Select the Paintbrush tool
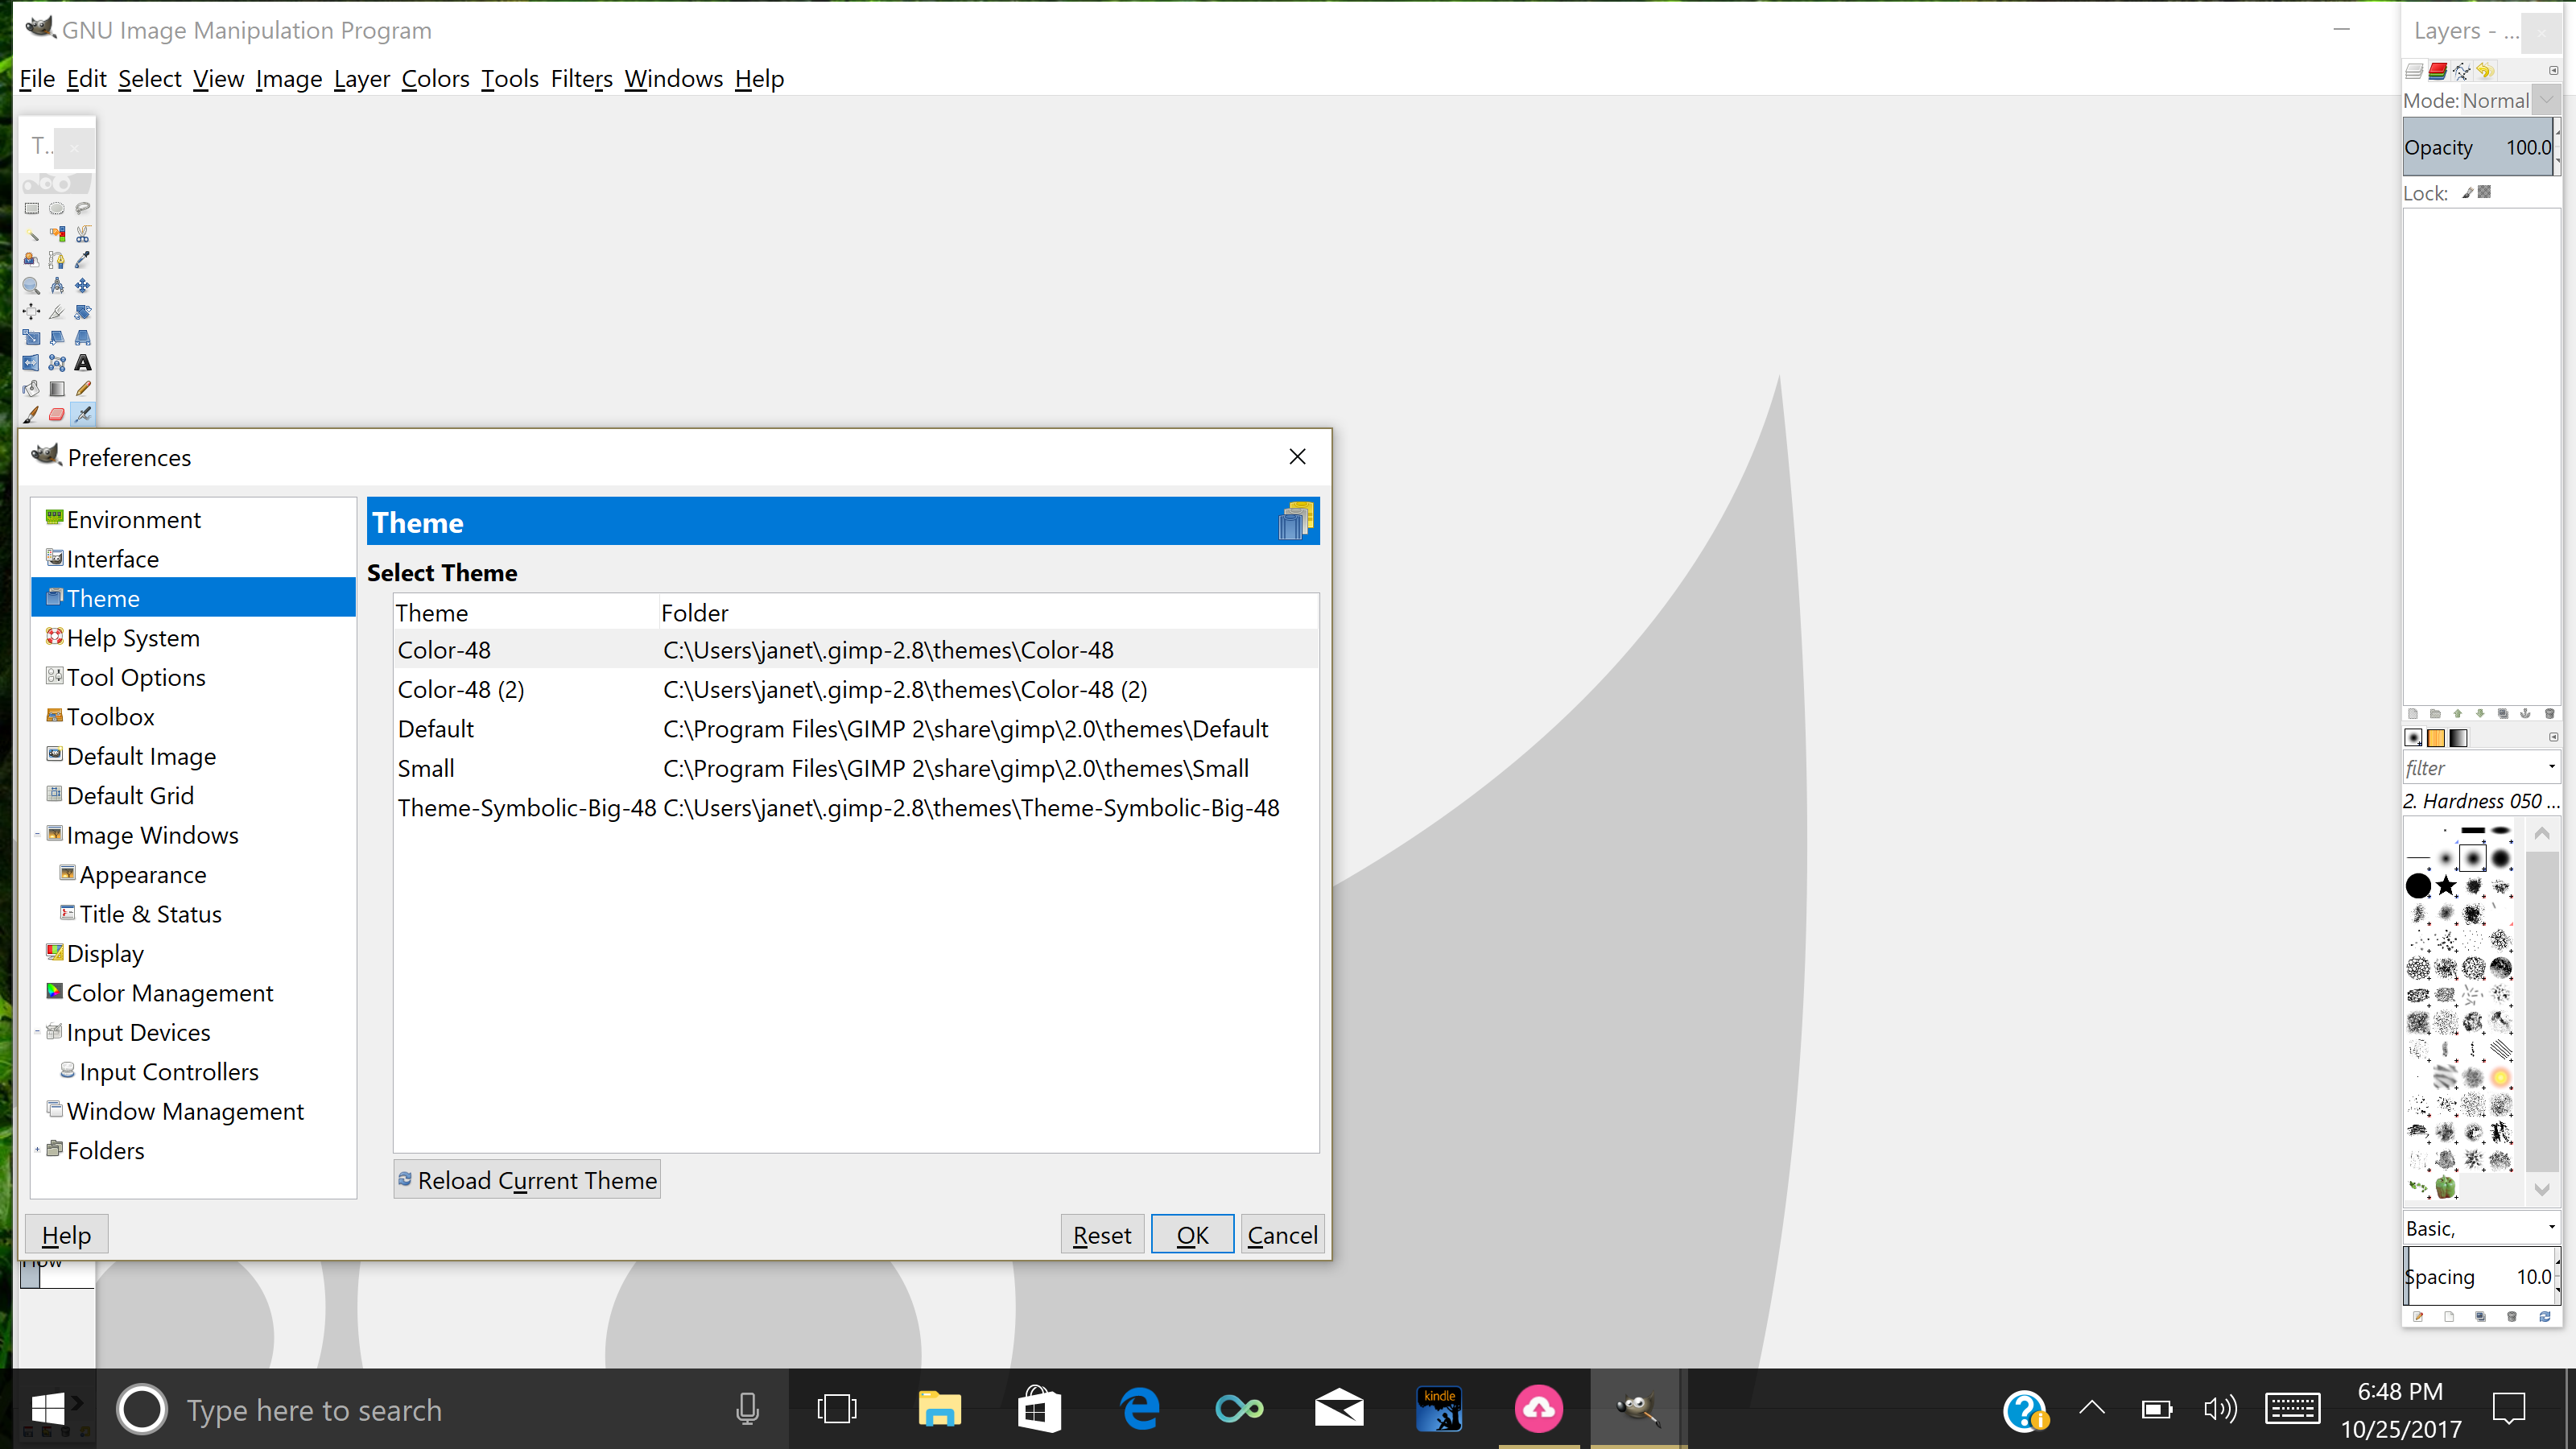This screenshot has width=2576, height=1449. [x=31, y=414]
